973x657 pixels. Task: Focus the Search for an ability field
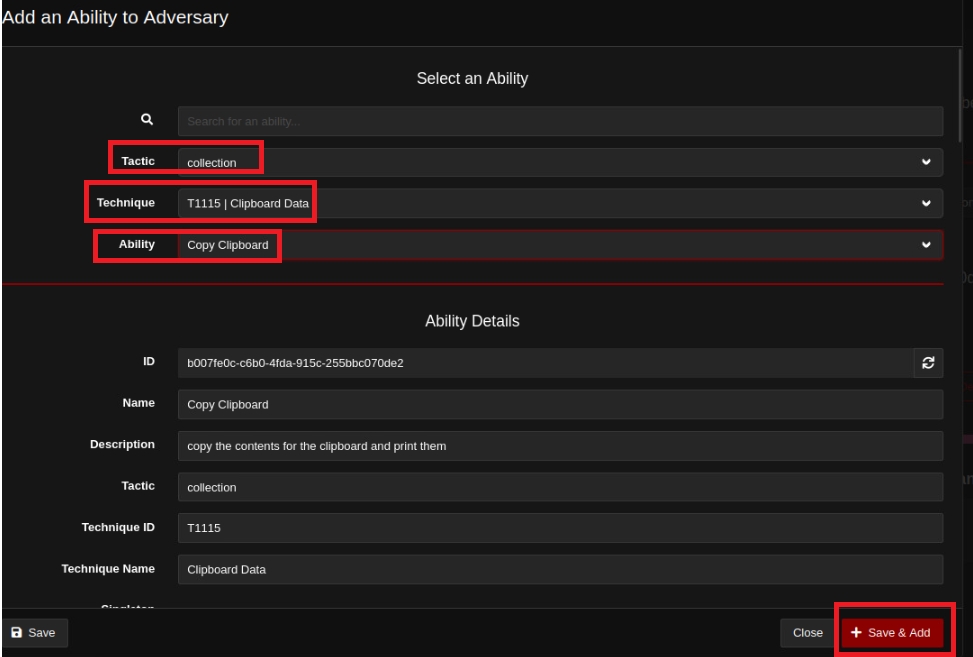(x=560, y=121)
